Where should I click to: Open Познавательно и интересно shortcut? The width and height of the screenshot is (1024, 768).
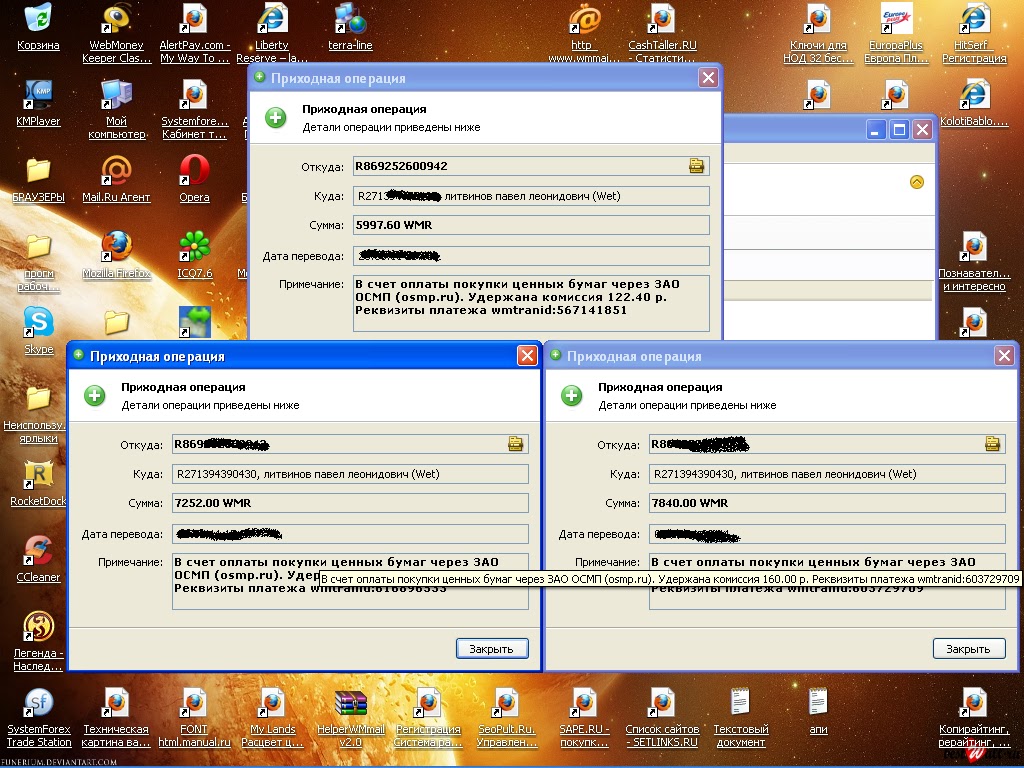tap(974, 261)
